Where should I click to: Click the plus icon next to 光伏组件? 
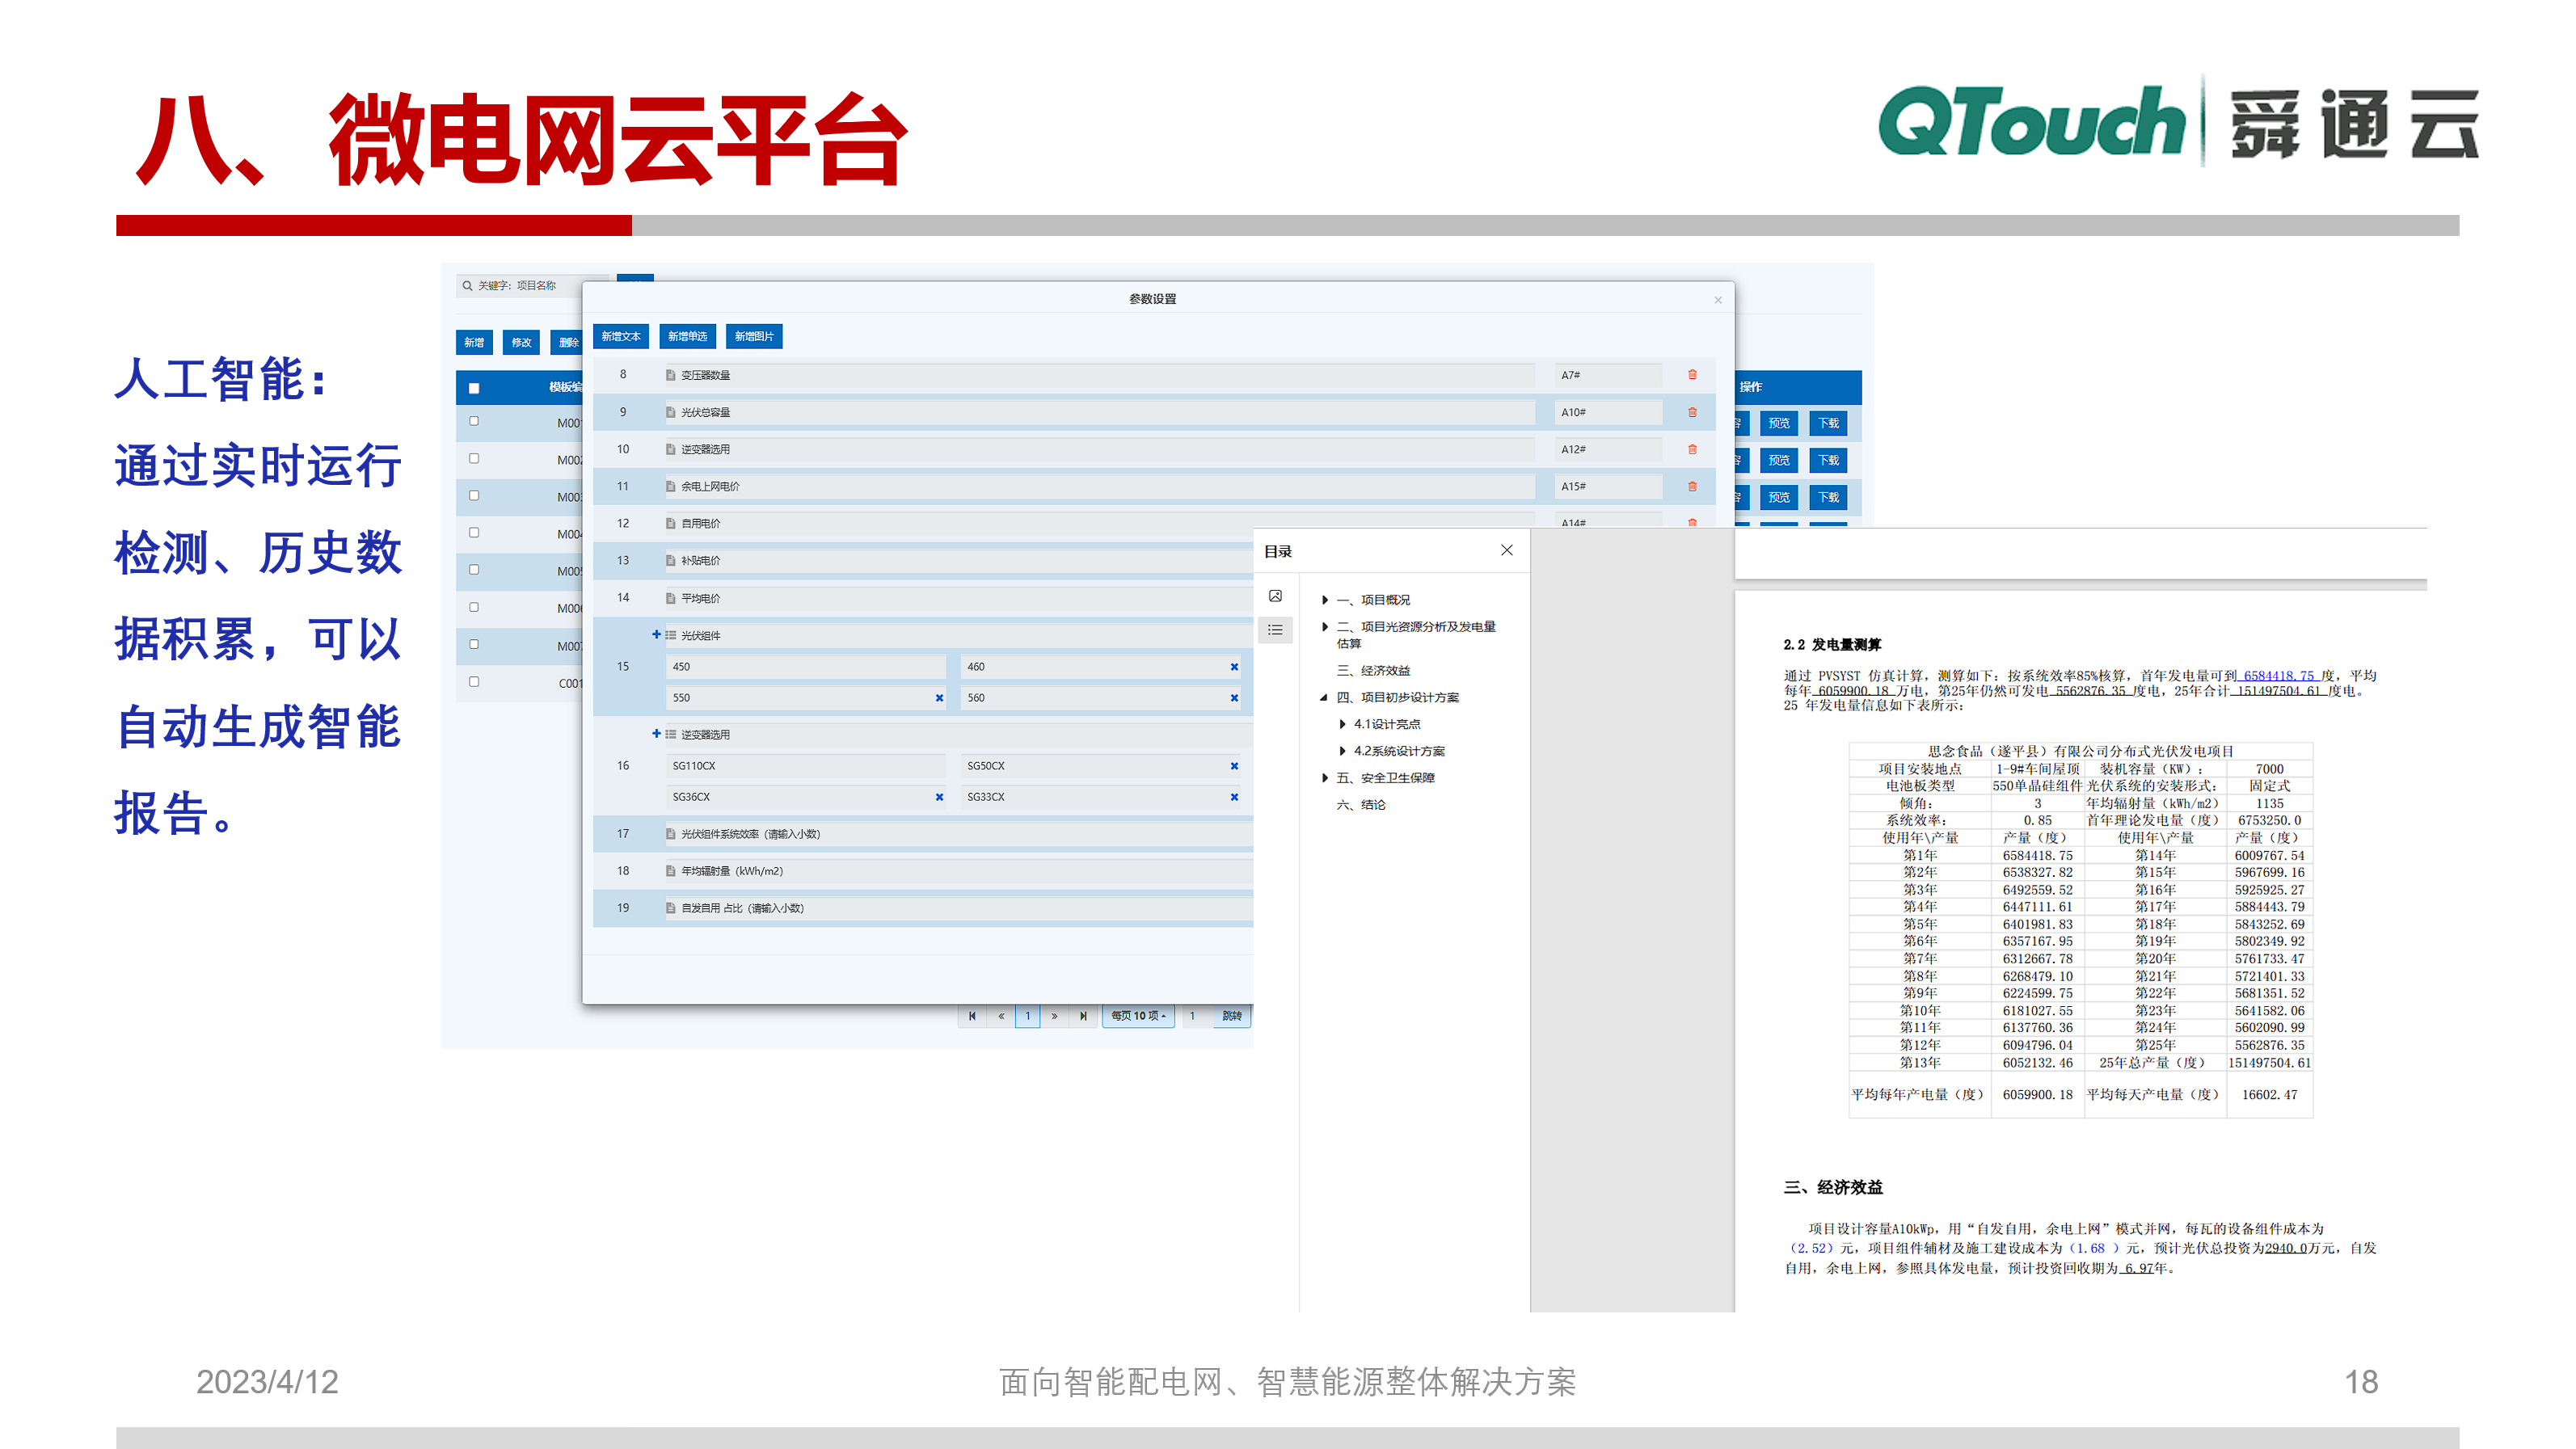(x=656, y=635)
